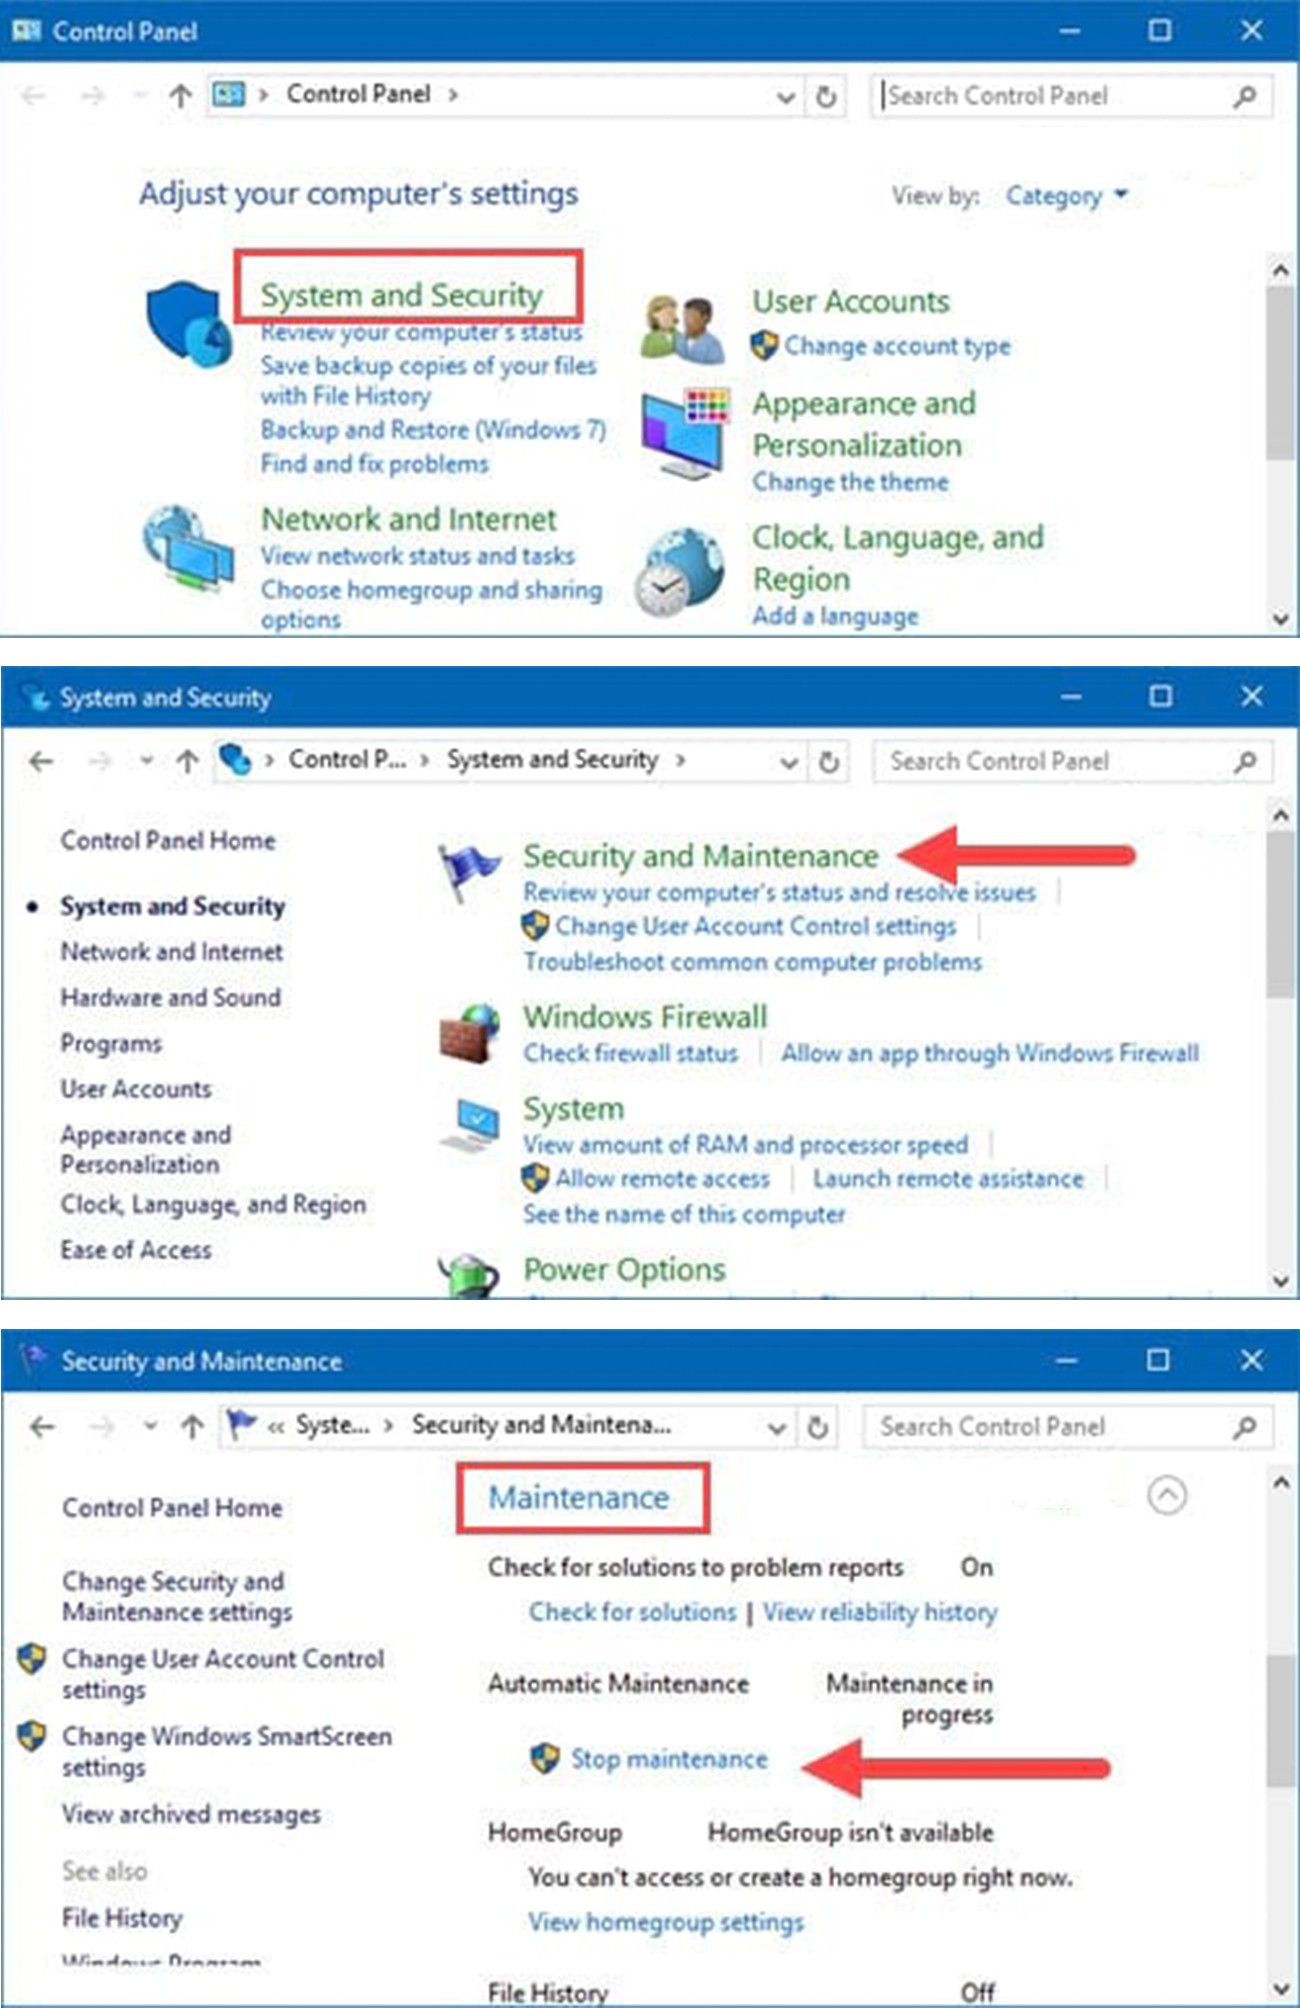1300x2008 pixels.
Task: Open Backup and Restore (Windows 7)
Action: click(433, 430)
